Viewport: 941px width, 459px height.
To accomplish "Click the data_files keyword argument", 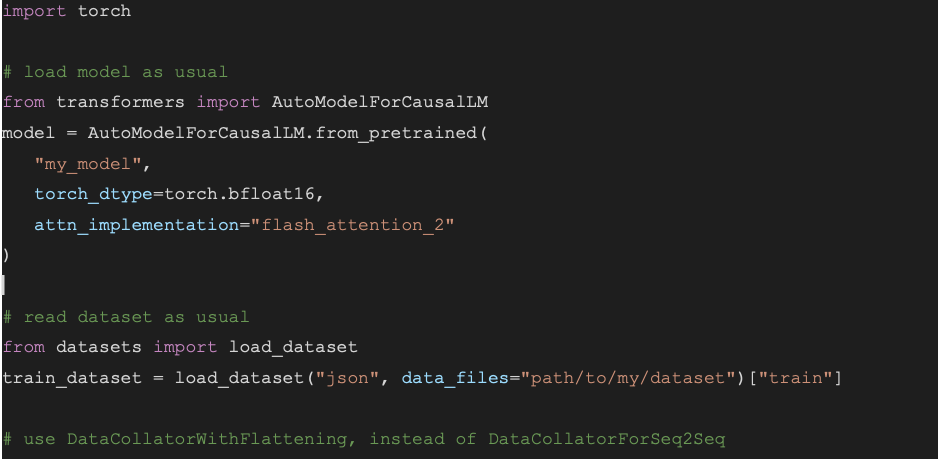I will coord(455,379).
